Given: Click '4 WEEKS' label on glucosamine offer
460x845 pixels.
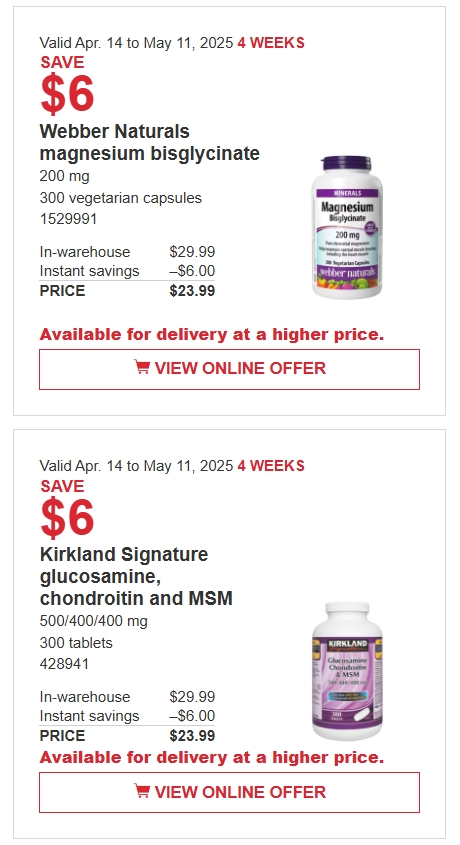Looking at the screenshot, I should [x=271, y=466].
